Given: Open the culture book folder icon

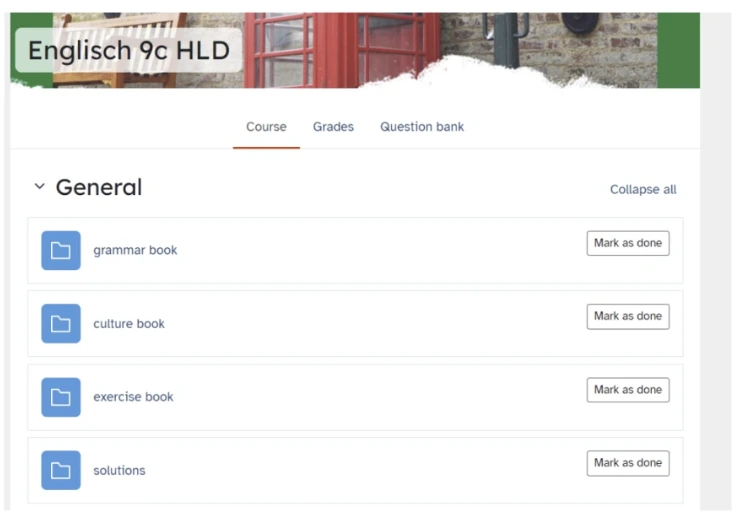Looking at the screenshot, I should click(61, 324).
